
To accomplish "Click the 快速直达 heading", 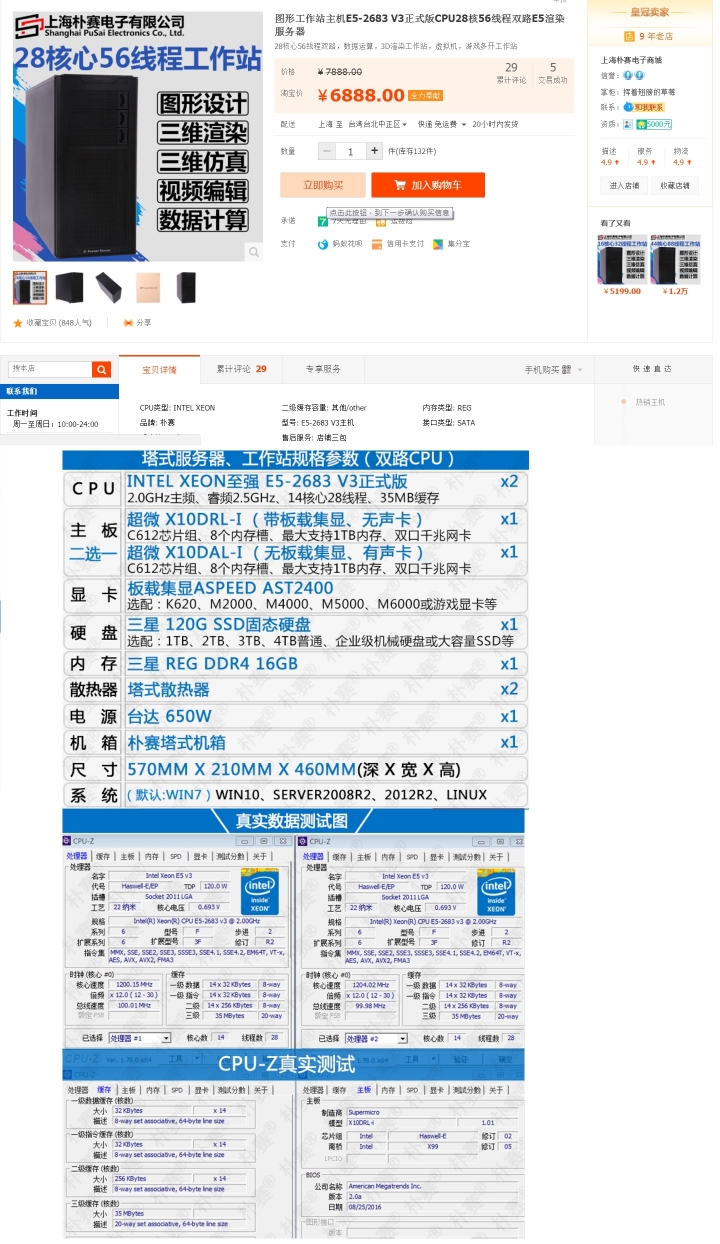I will click(653, 369).
